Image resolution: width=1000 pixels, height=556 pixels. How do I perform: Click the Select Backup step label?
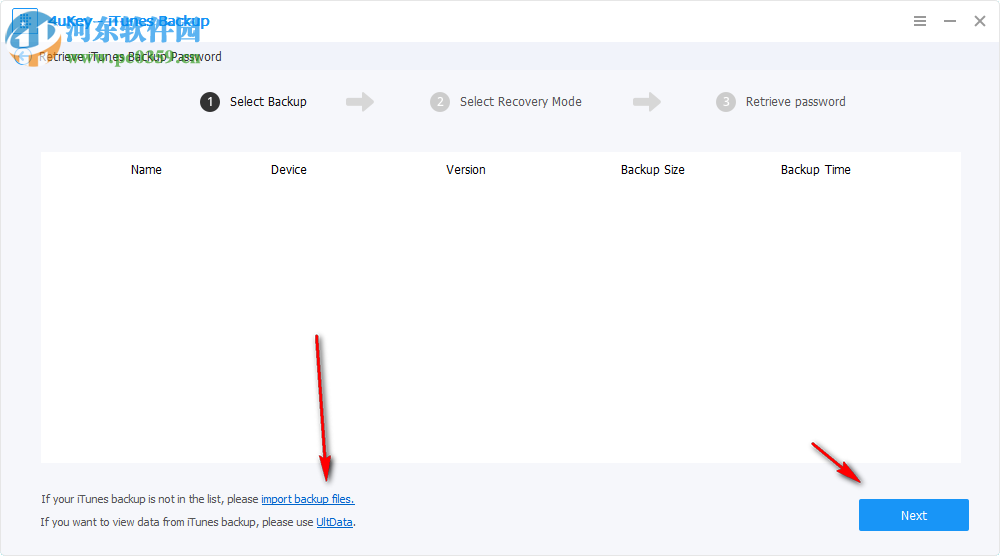(268, 102)
